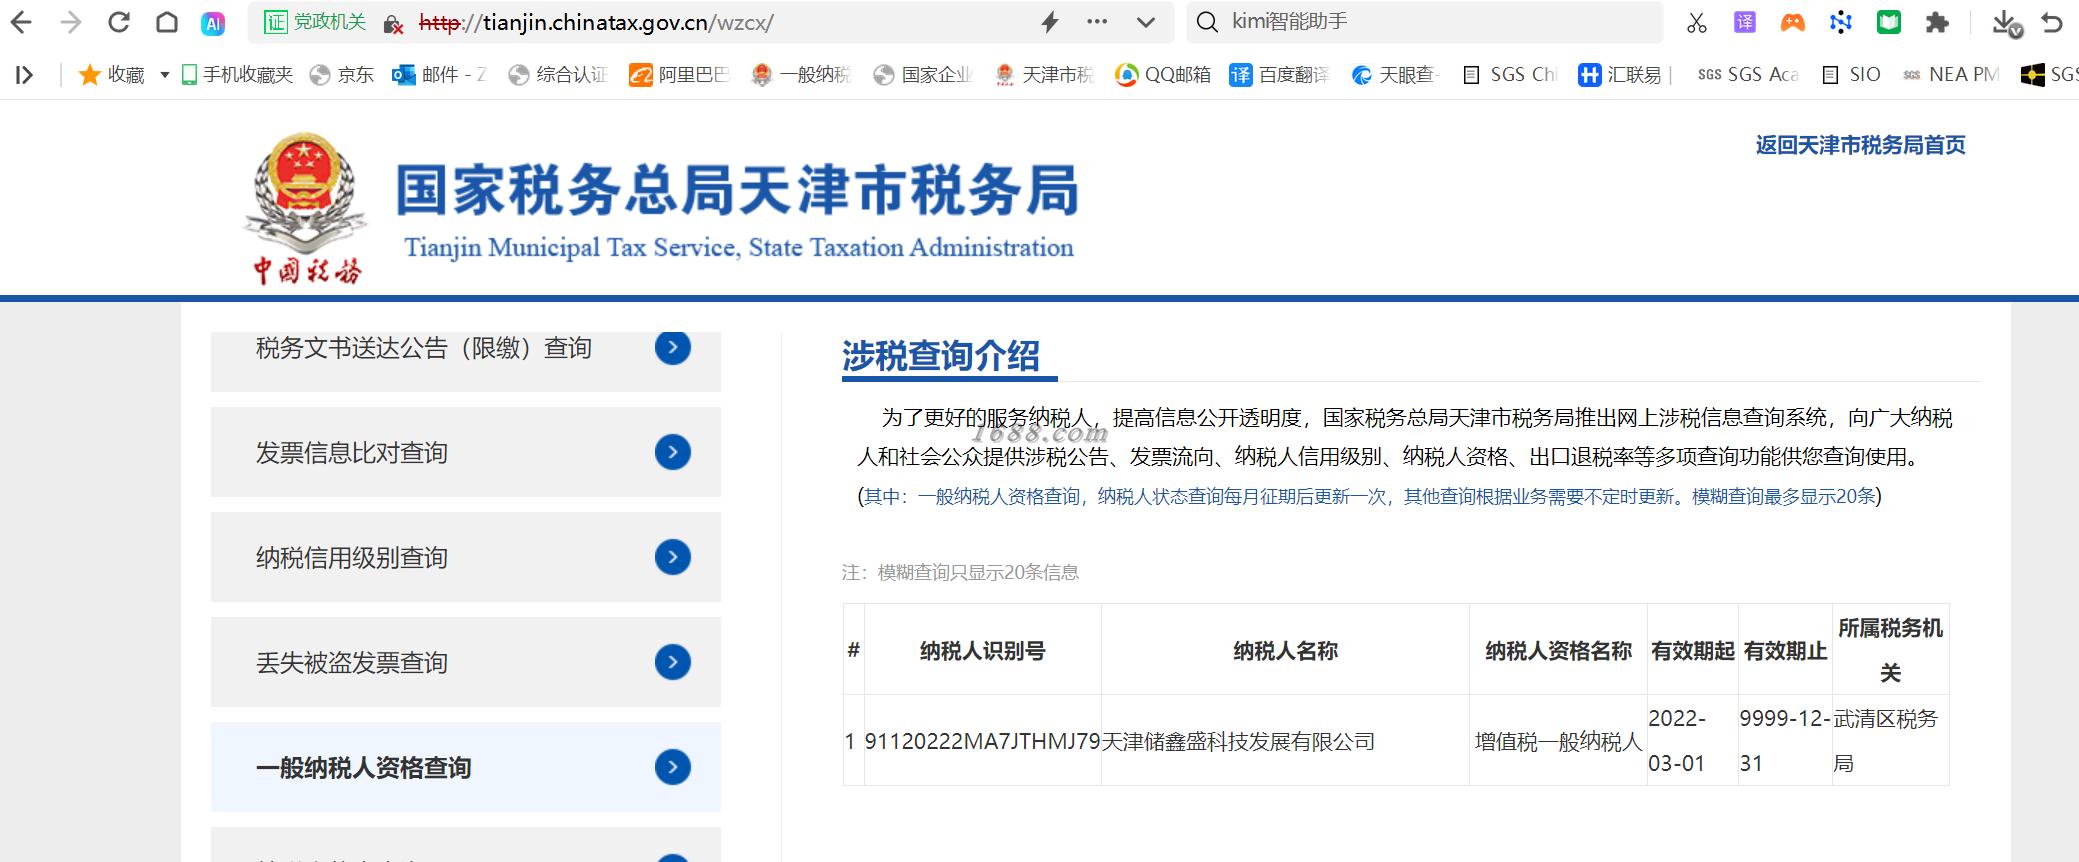Click arrow beside 丢失被盗发票查询
Screen dimensions: 2079x862
click(x=673, y=662)
